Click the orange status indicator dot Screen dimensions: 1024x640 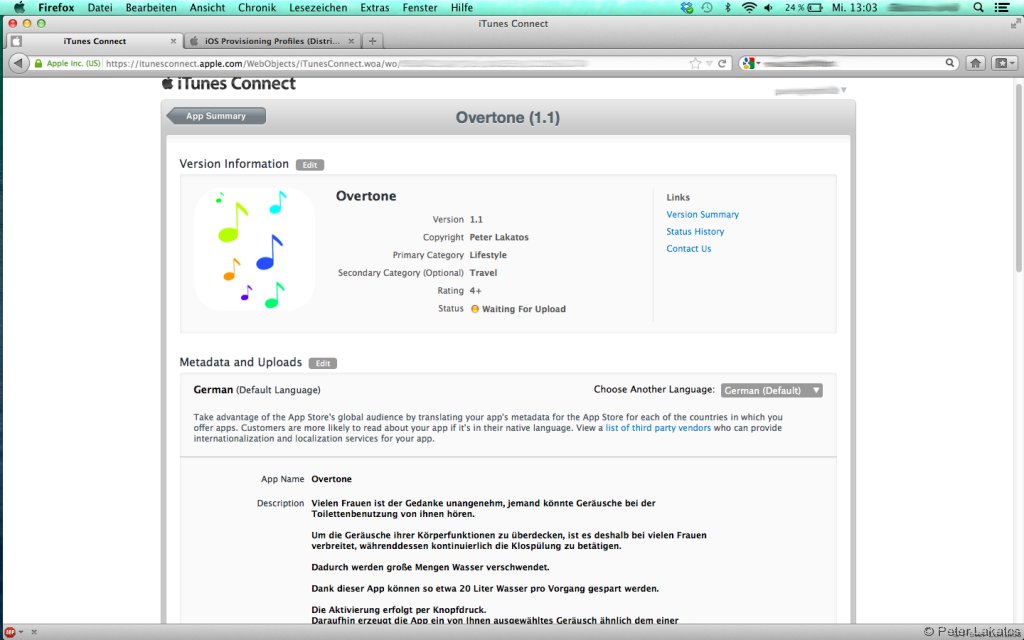click(475, 309)
